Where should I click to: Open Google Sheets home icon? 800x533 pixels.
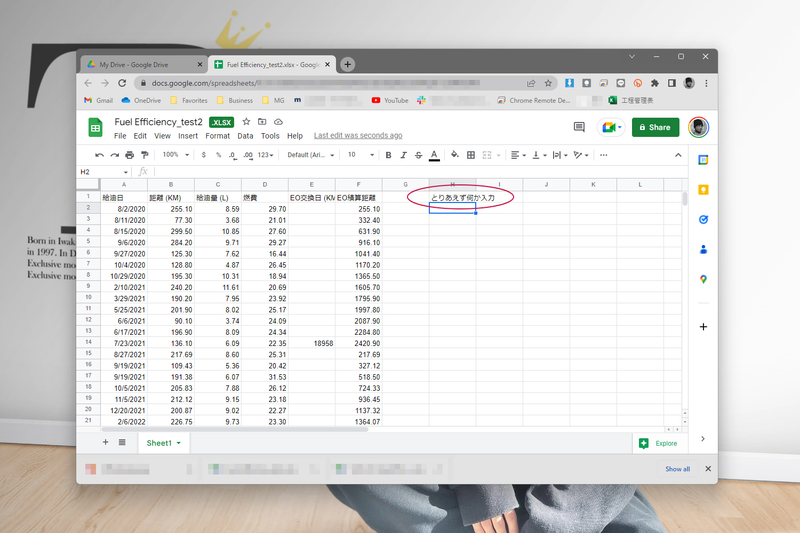[x=95, y=128]
